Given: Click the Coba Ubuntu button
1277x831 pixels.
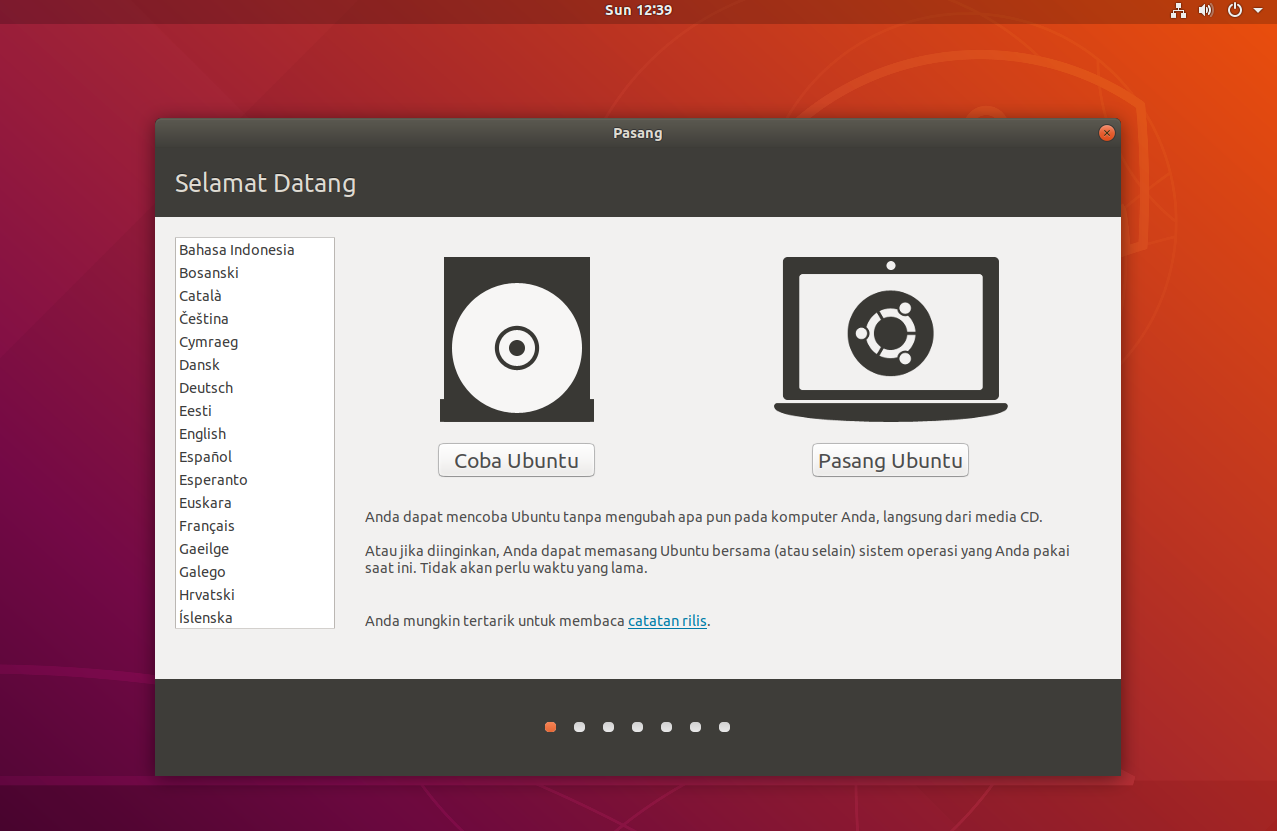Looking at the screenshot, I should click(x=516, y=461).
